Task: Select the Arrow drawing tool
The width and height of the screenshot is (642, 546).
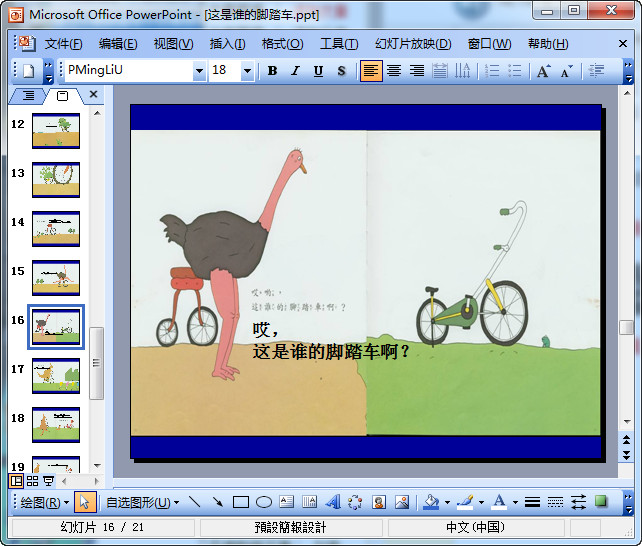Action: click(218, 502)
